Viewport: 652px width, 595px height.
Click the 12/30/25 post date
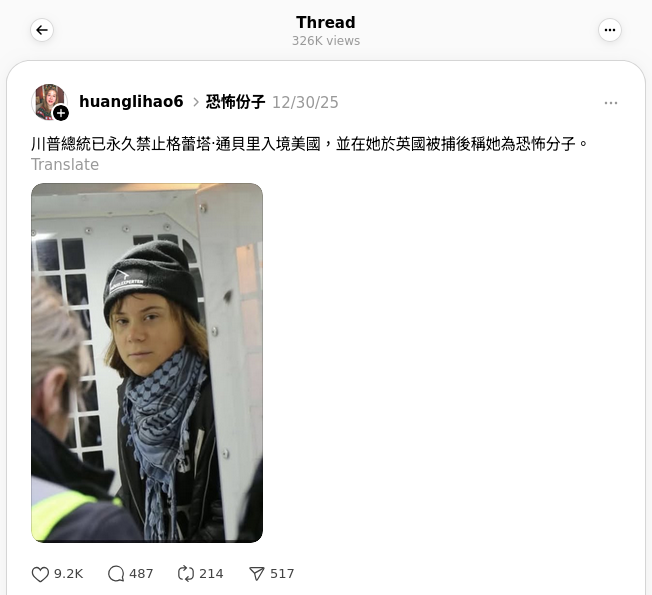(x=305, y=102)
